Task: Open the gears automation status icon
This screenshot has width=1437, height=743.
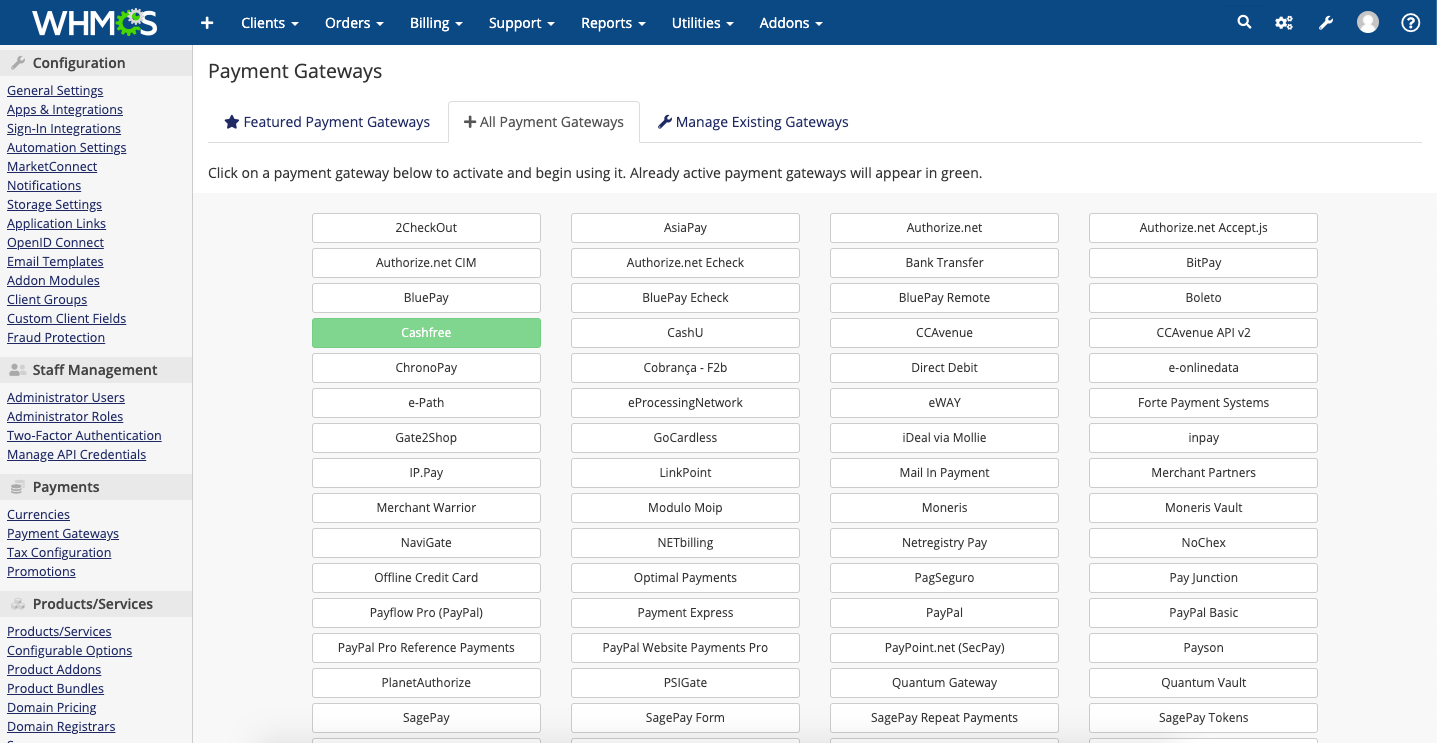Action: [x=1284, y=22]
